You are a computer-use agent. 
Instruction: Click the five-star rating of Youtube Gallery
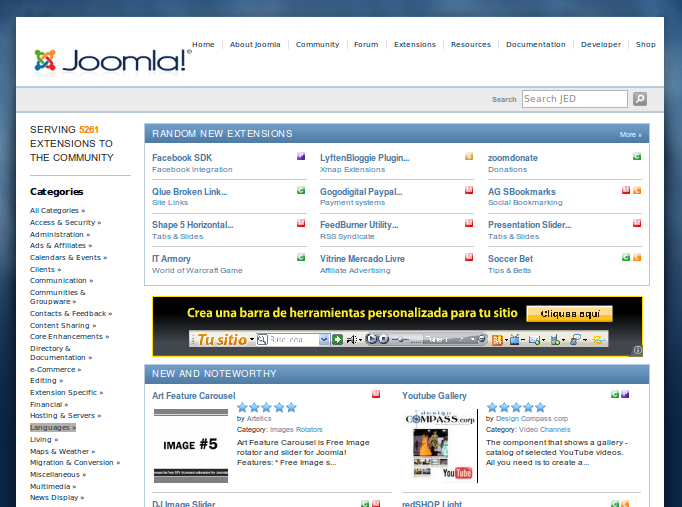[x=516, y=407]
